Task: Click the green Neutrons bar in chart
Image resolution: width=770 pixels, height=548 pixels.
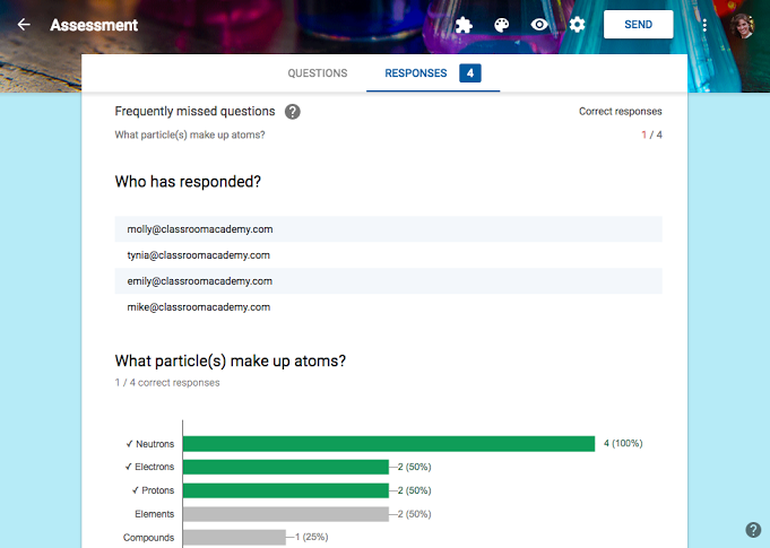Action: click(x=389, y=444)
